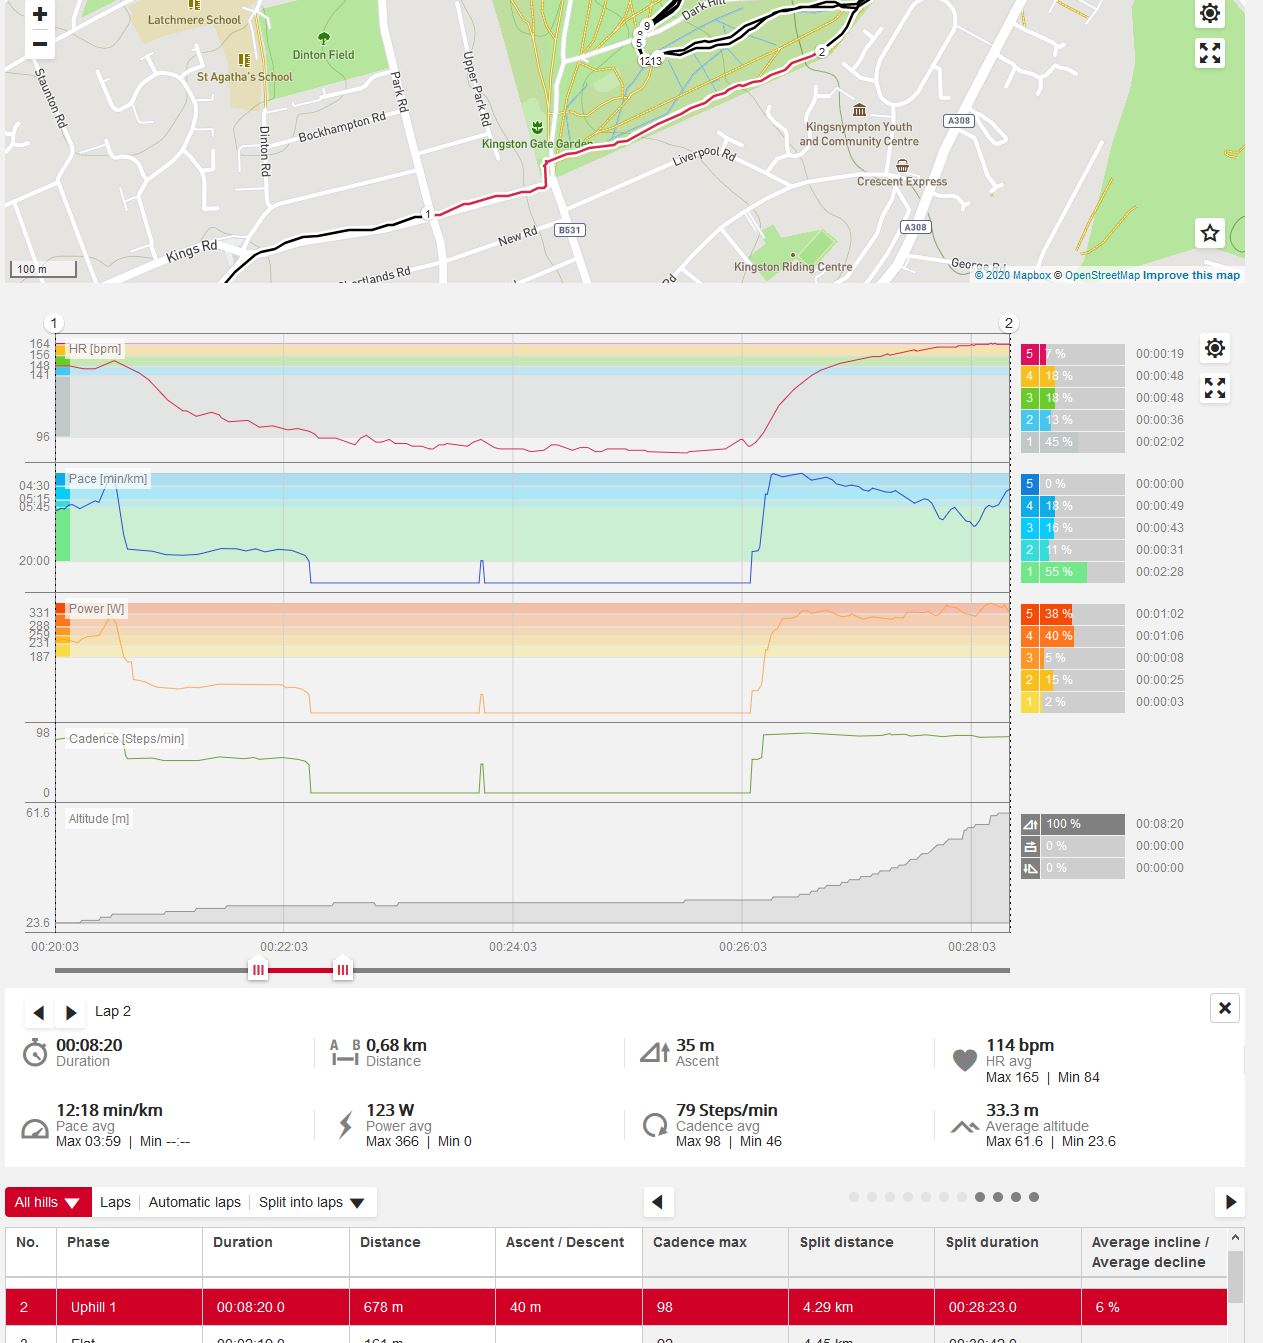Toggle HR zone 5 bar
Image resolution: width=1263 pixels, height=1343 pixels.
click(1072, 354)
